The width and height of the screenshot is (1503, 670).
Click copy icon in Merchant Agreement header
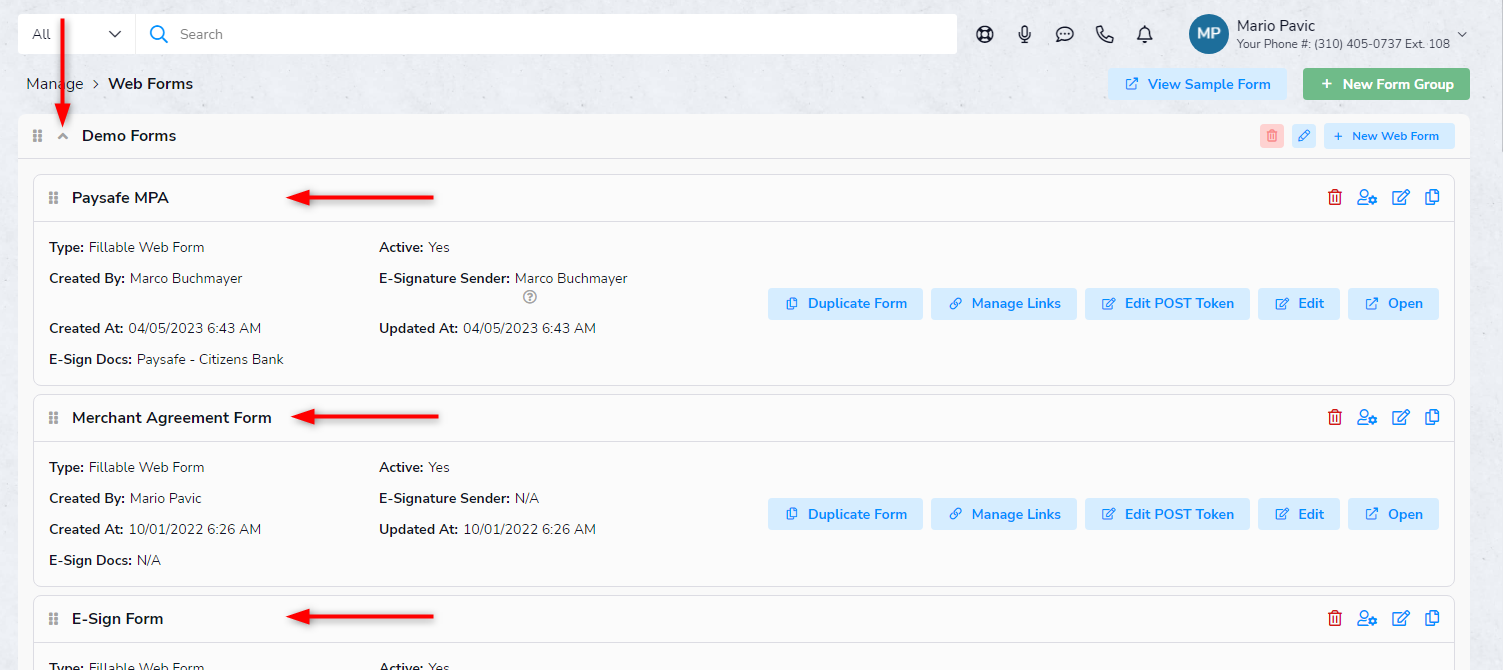(x=1432, y=417)
